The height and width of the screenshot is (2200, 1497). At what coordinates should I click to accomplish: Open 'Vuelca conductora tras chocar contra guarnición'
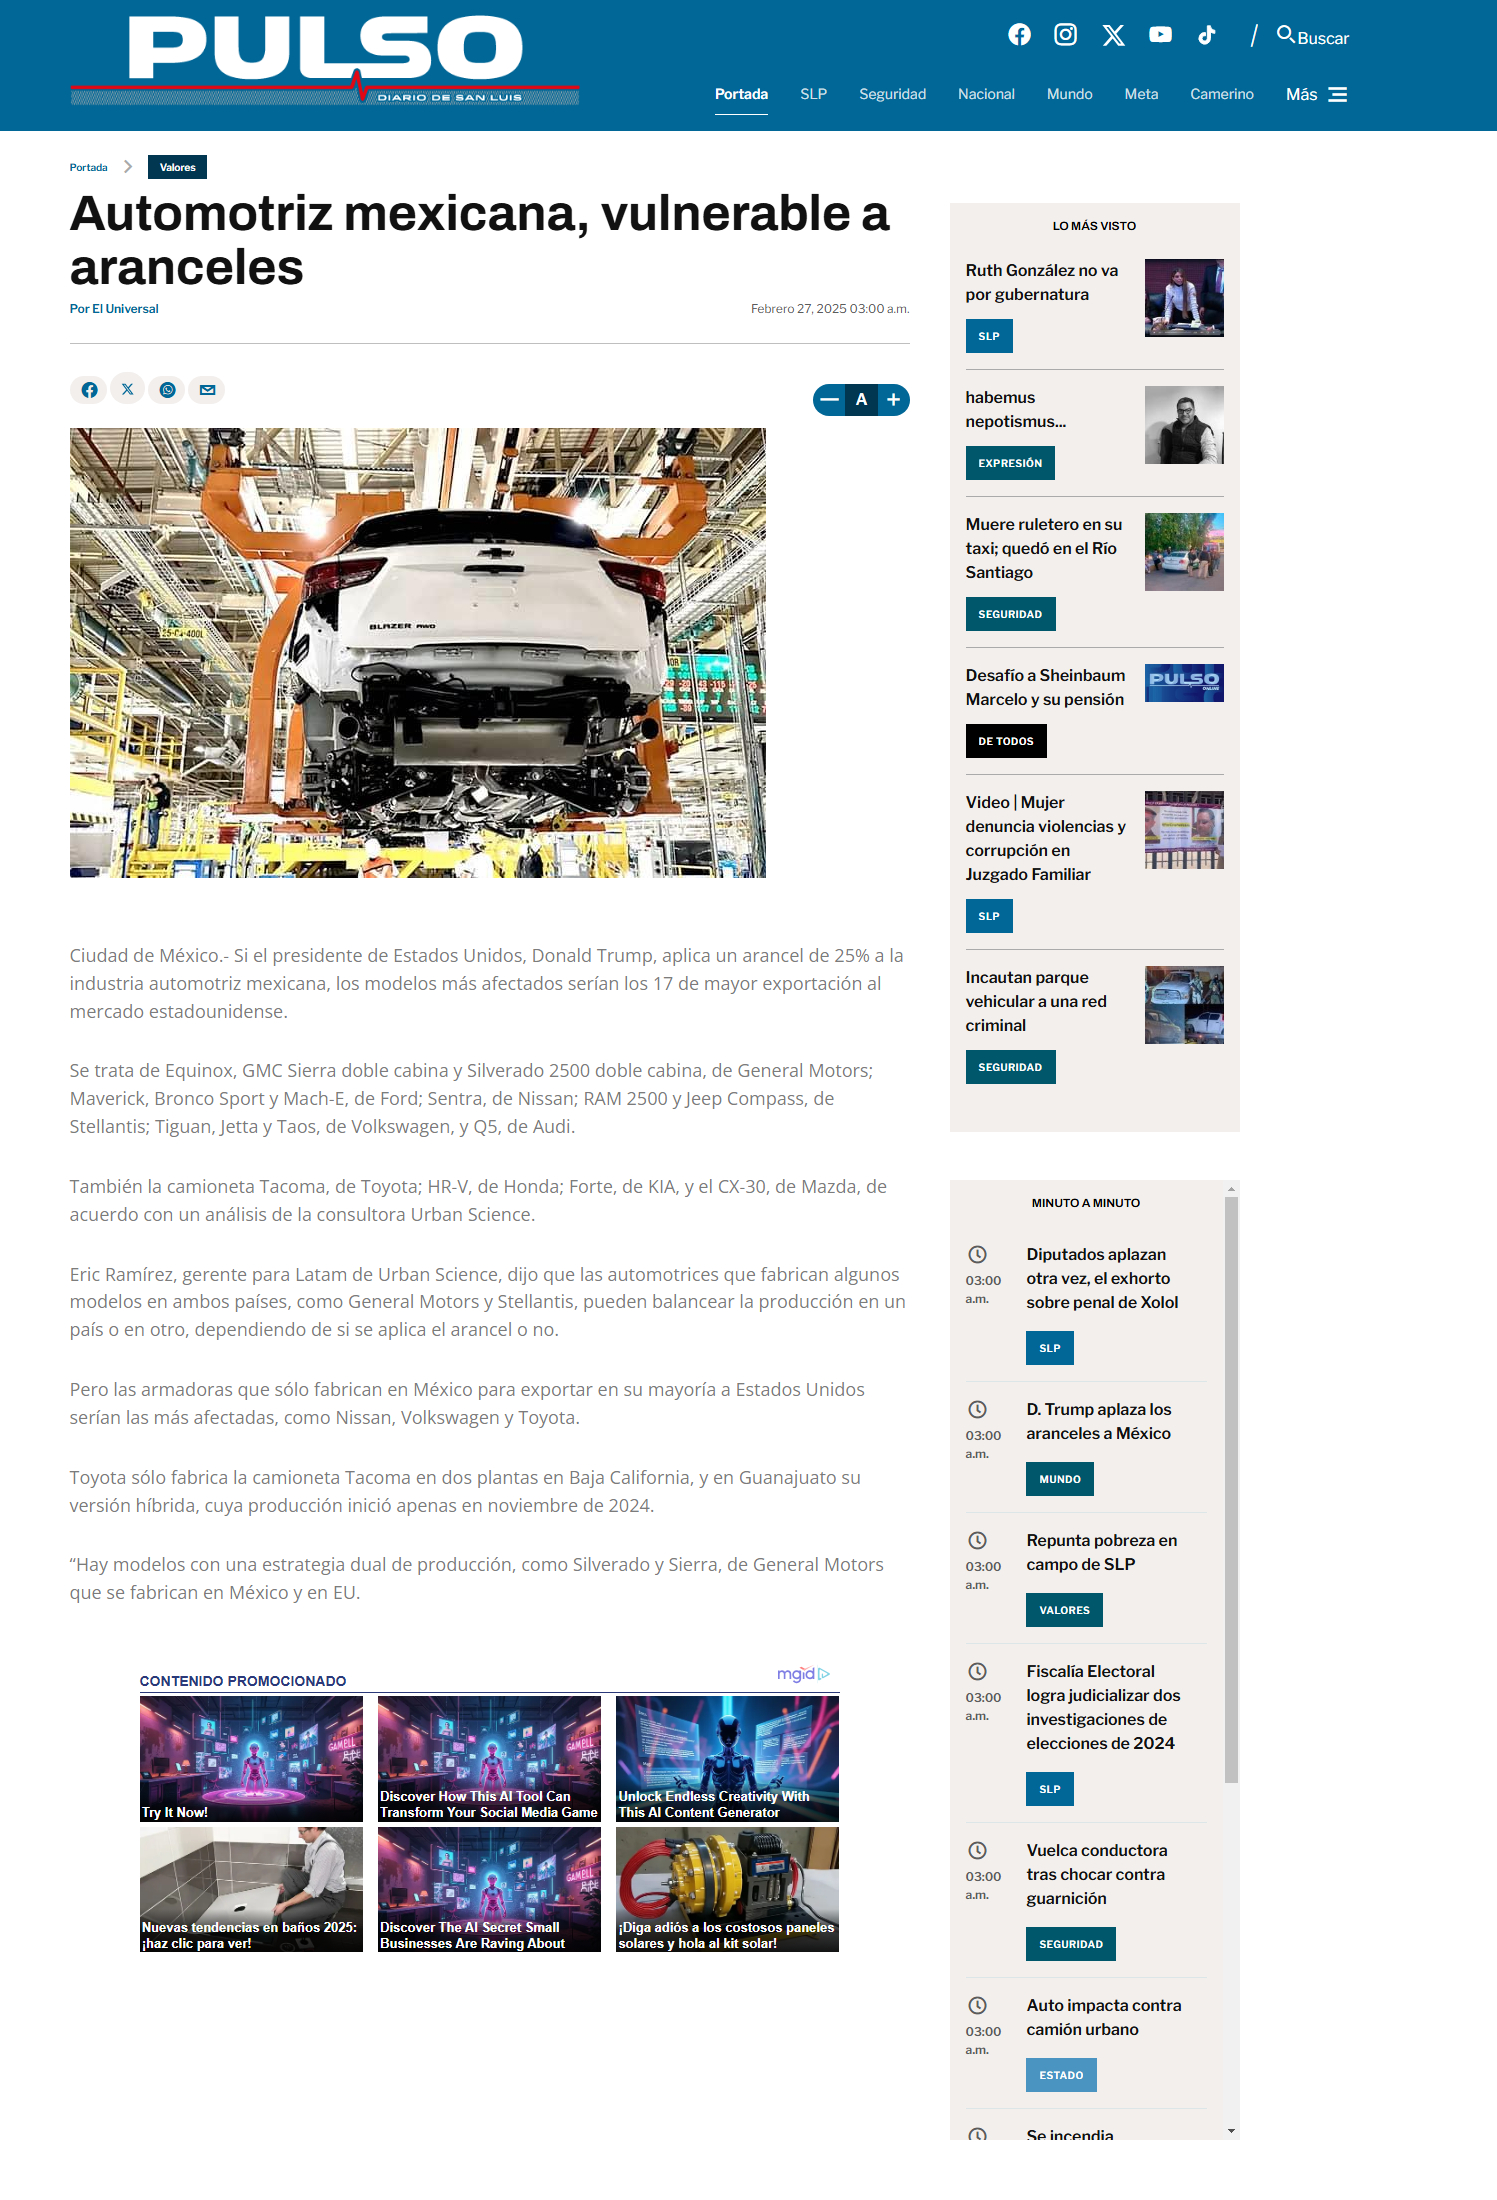click(x=1096, y=1874)
